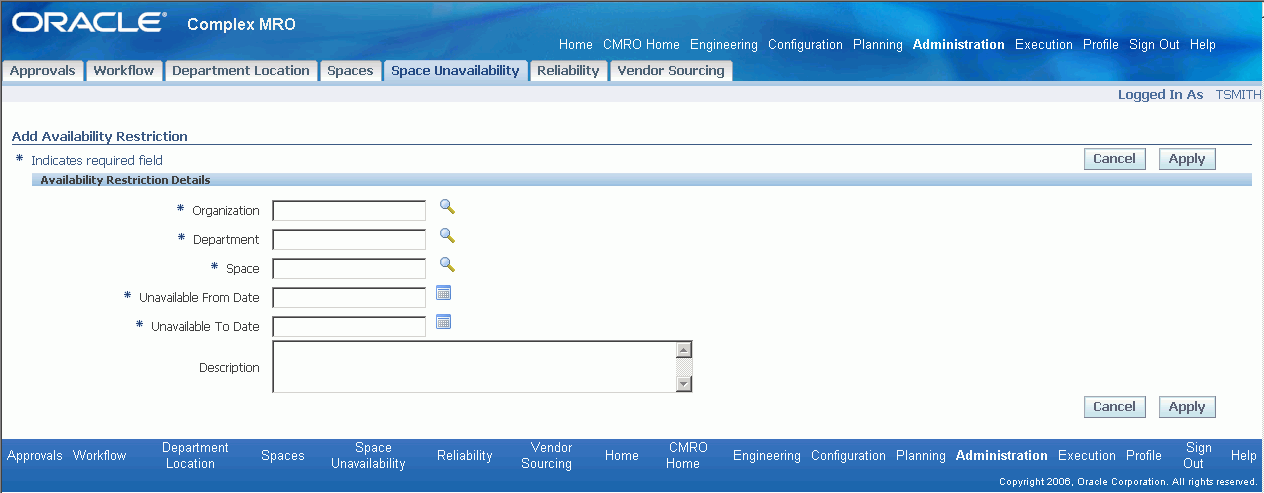Open the Department Location tab
This screenshot has width=1264, height=493.
241,71
